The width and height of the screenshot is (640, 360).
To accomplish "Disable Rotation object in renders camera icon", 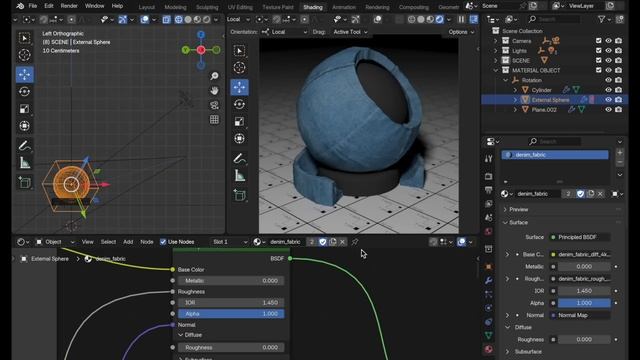I will coord(618,80).
